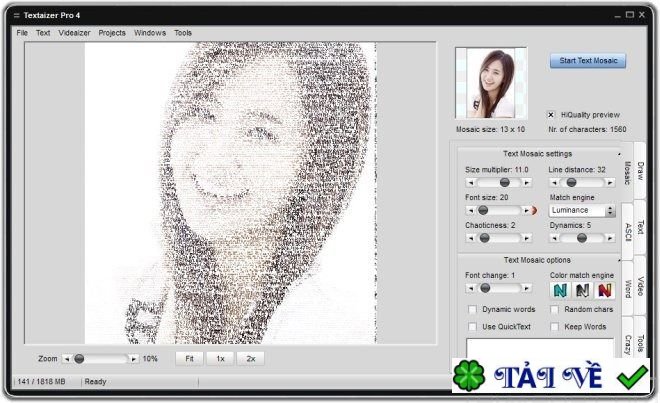Click the Chaoticness slider knob
The width and height of the screenshot is (660, 403).
[484, 238]
